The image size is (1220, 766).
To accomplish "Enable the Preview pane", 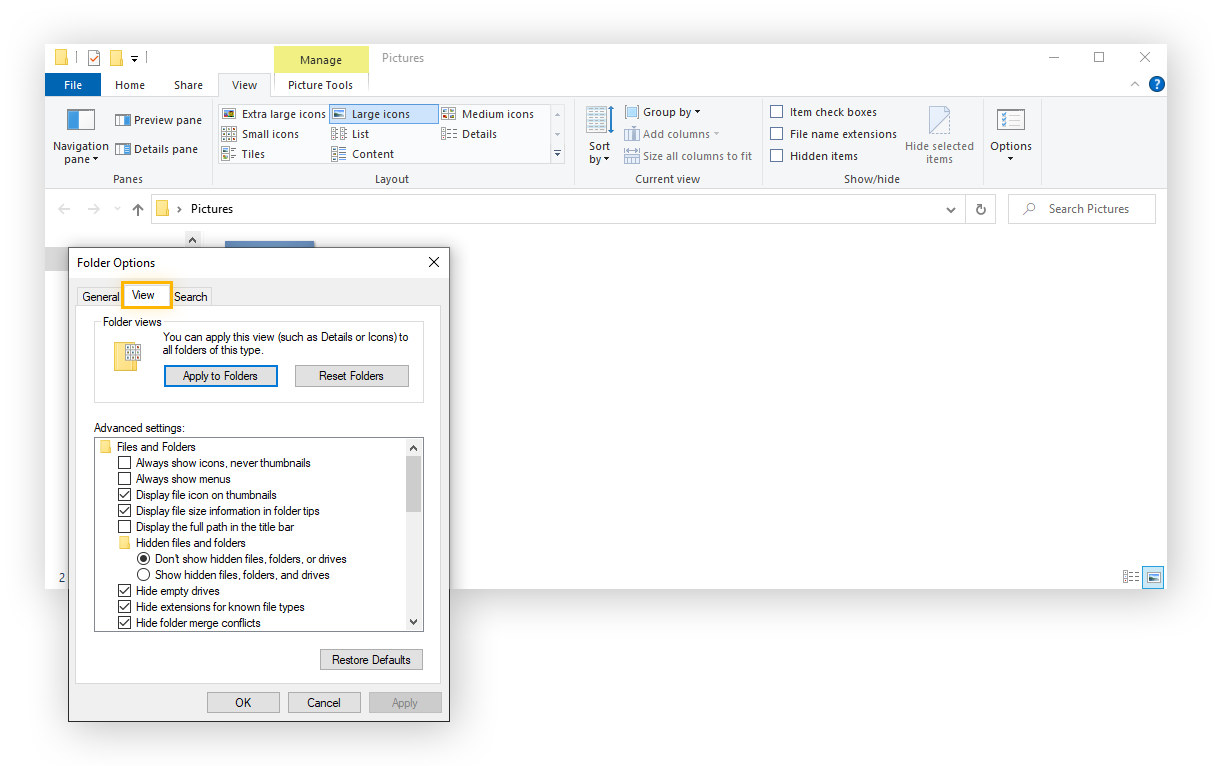I will (157, 119).
